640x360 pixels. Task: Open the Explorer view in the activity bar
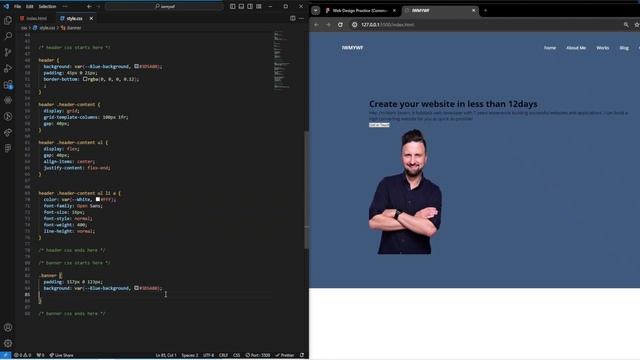click(8, 20)
